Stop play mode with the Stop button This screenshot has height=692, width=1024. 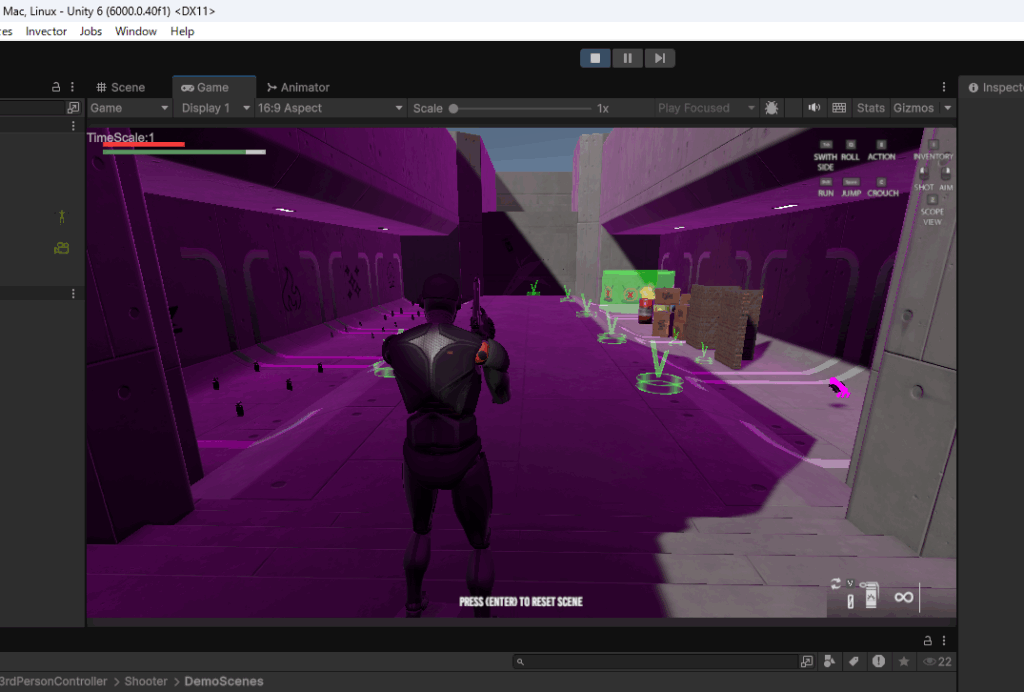click(595, 58)
